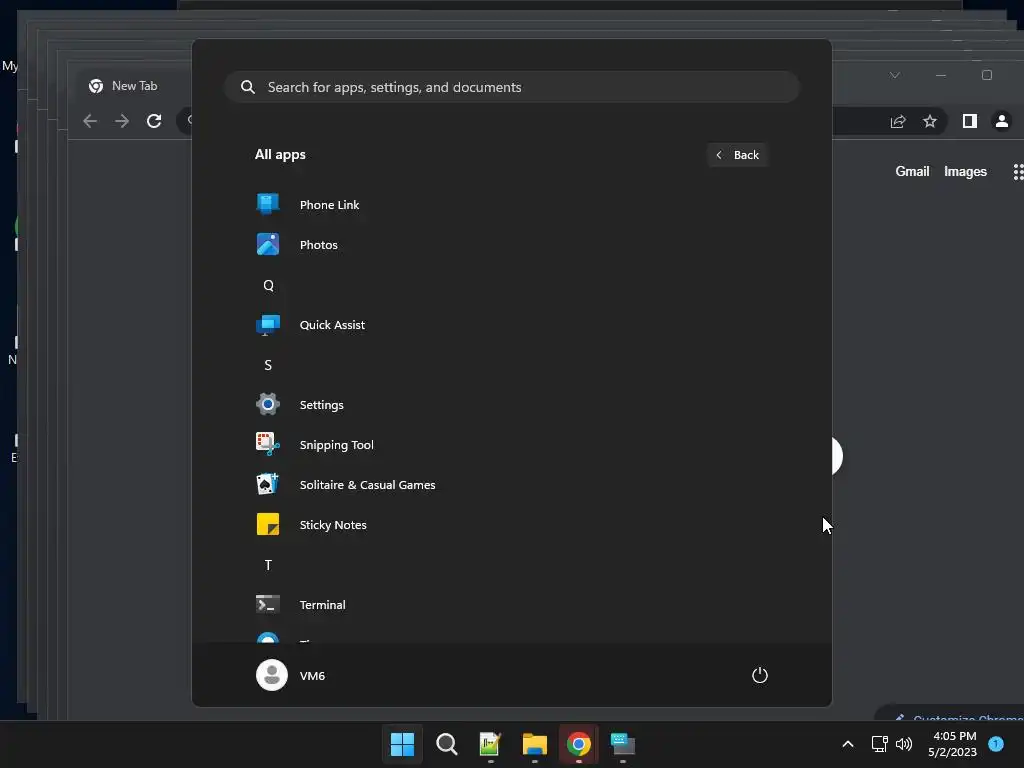Go forward in Chrome window
Image resolution: width=1024 pixels, height=768 pixels.
pyautogui.click(x=122, y=121)
